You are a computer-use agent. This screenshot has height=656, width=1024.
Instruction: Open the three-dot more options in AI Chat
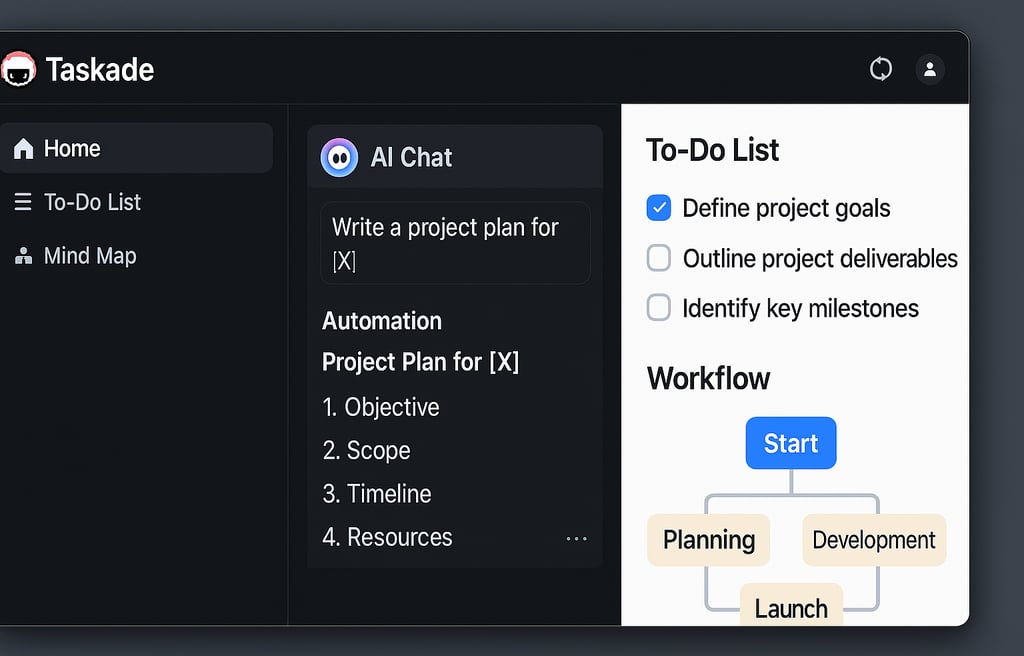[x=576, y=539]
